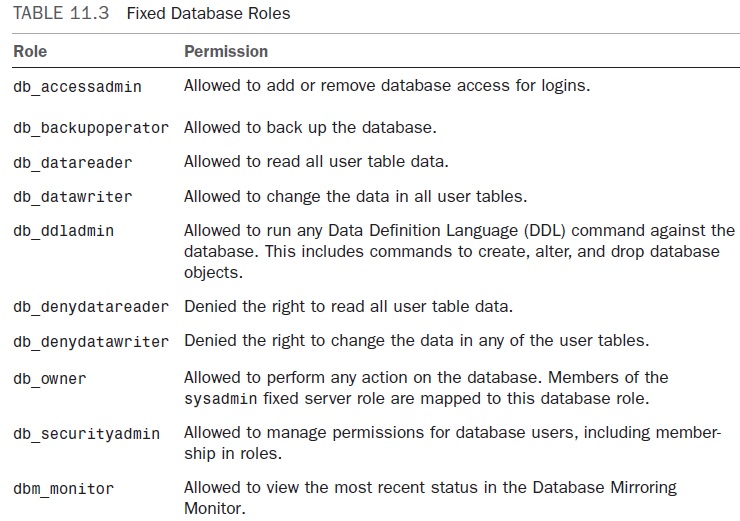Select the db_backupoperator role entry
This screenshot has height=521, width=740.
coord(91,129)
